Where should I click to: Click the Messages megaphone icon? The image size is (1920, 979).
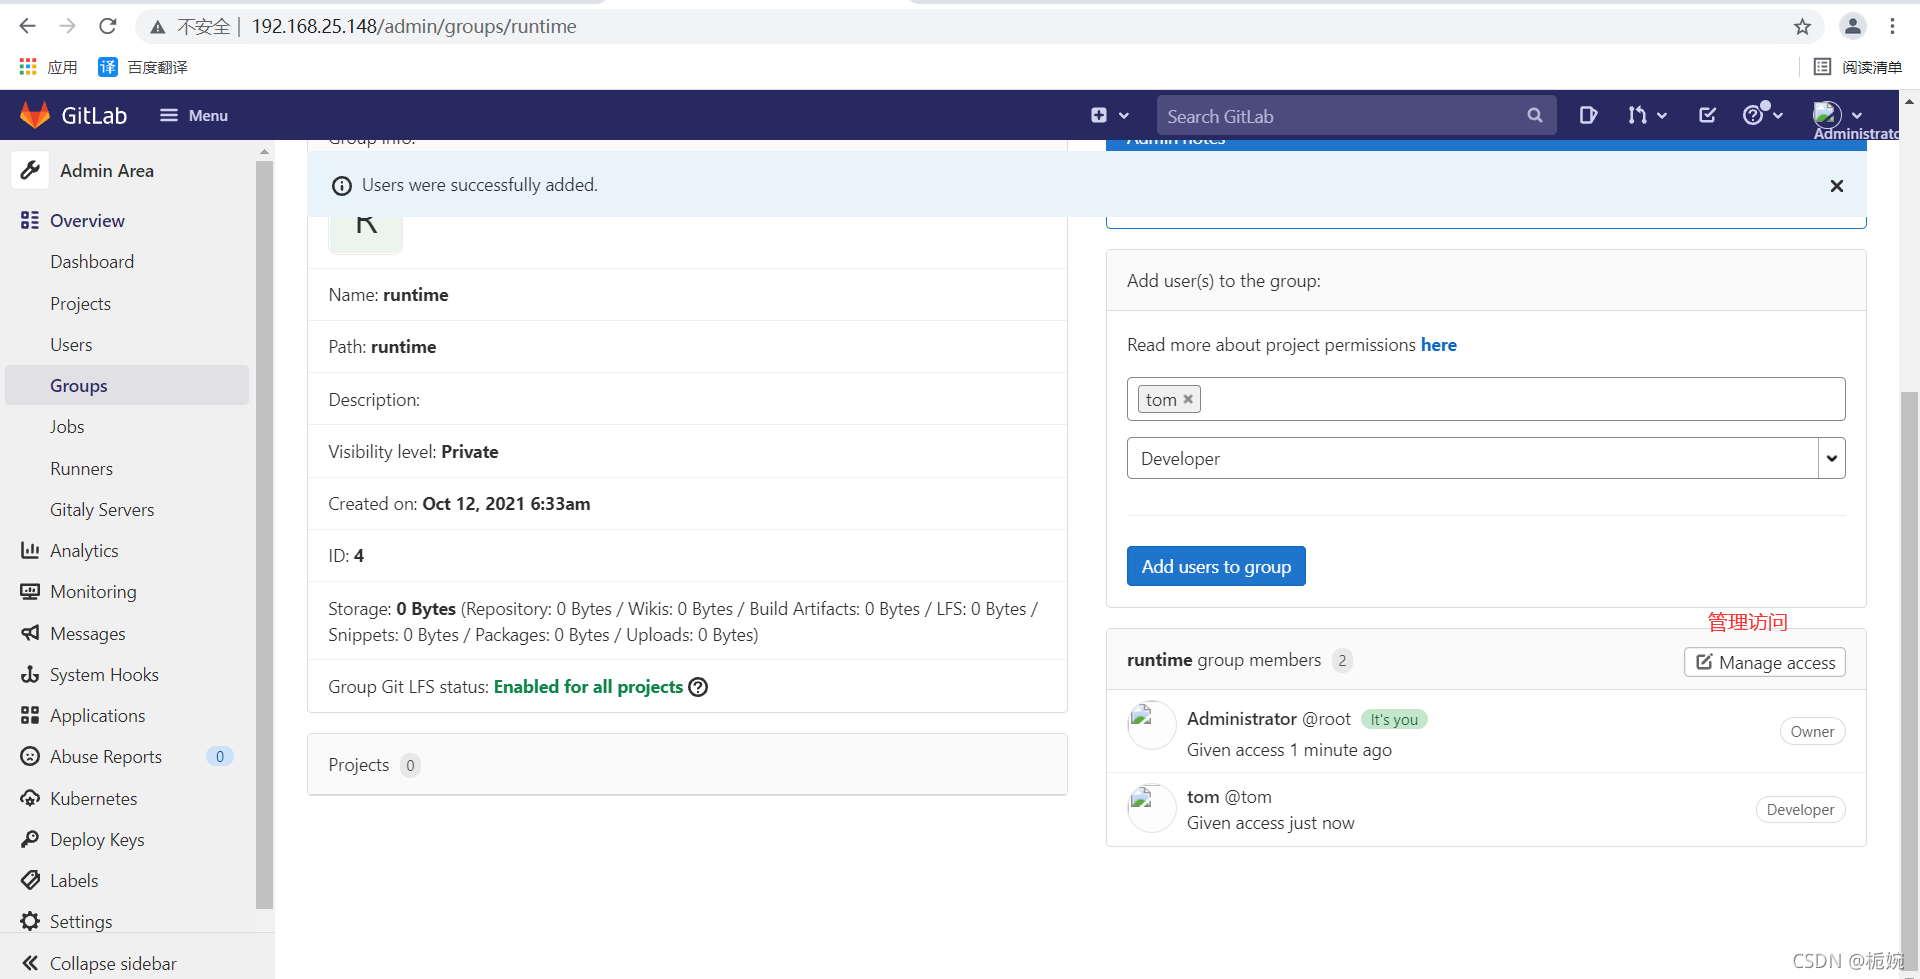pyautogui.click(x=30, y=633)
